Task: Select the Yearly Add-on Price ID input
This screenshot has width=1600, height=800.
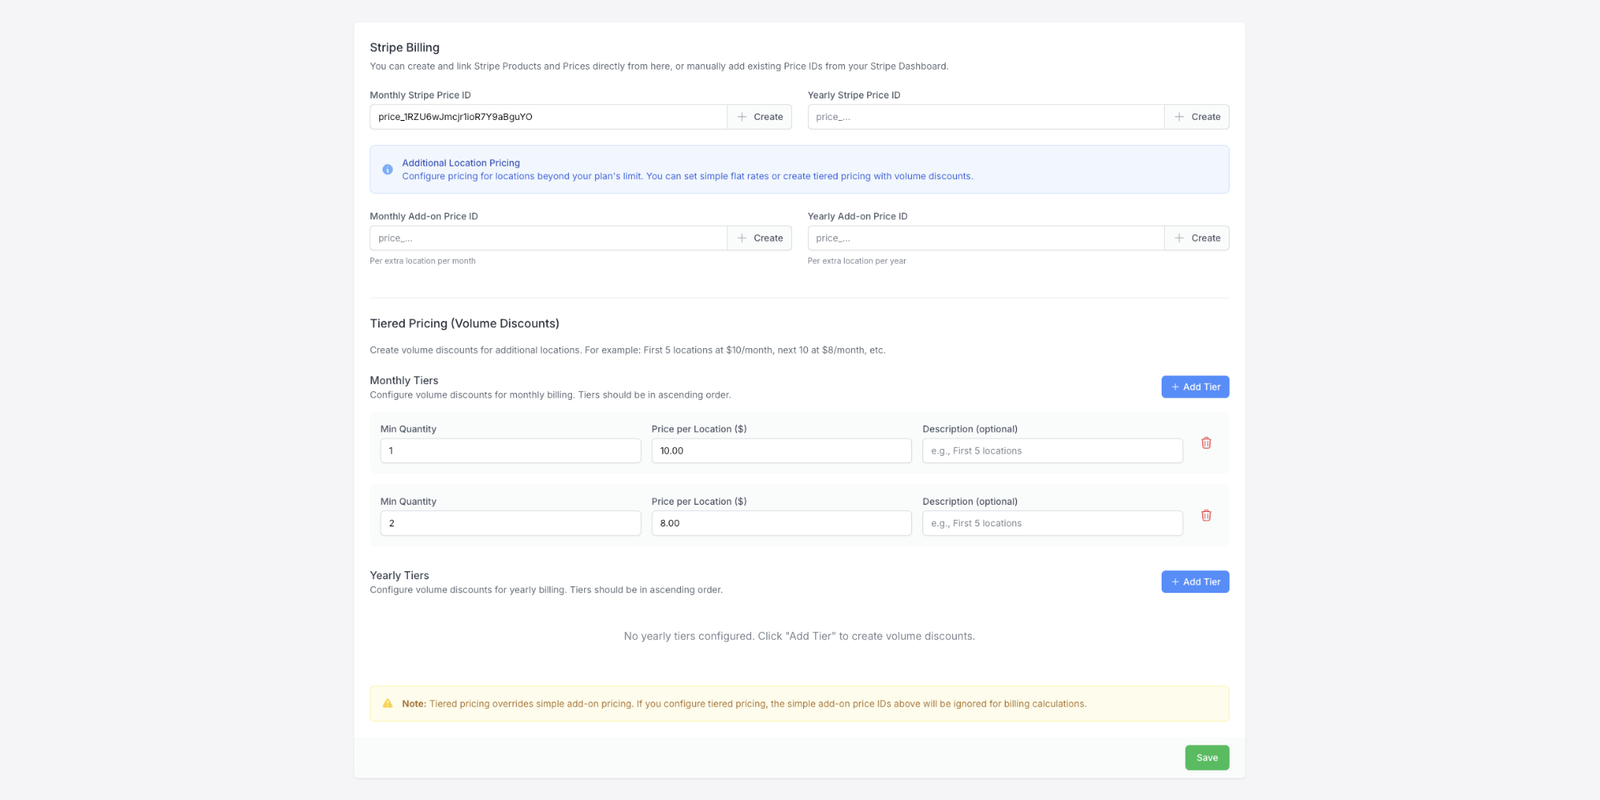Action: (985, 238)
